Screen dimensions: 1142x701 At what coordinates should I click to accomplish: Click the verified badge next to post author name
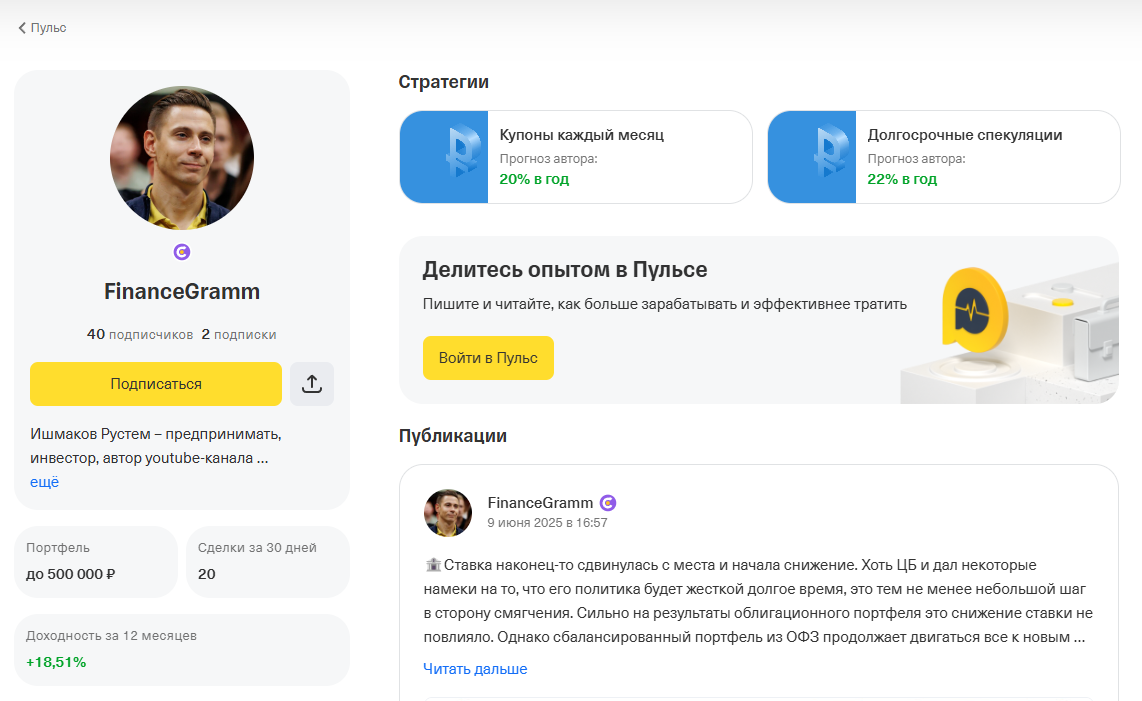608,503
